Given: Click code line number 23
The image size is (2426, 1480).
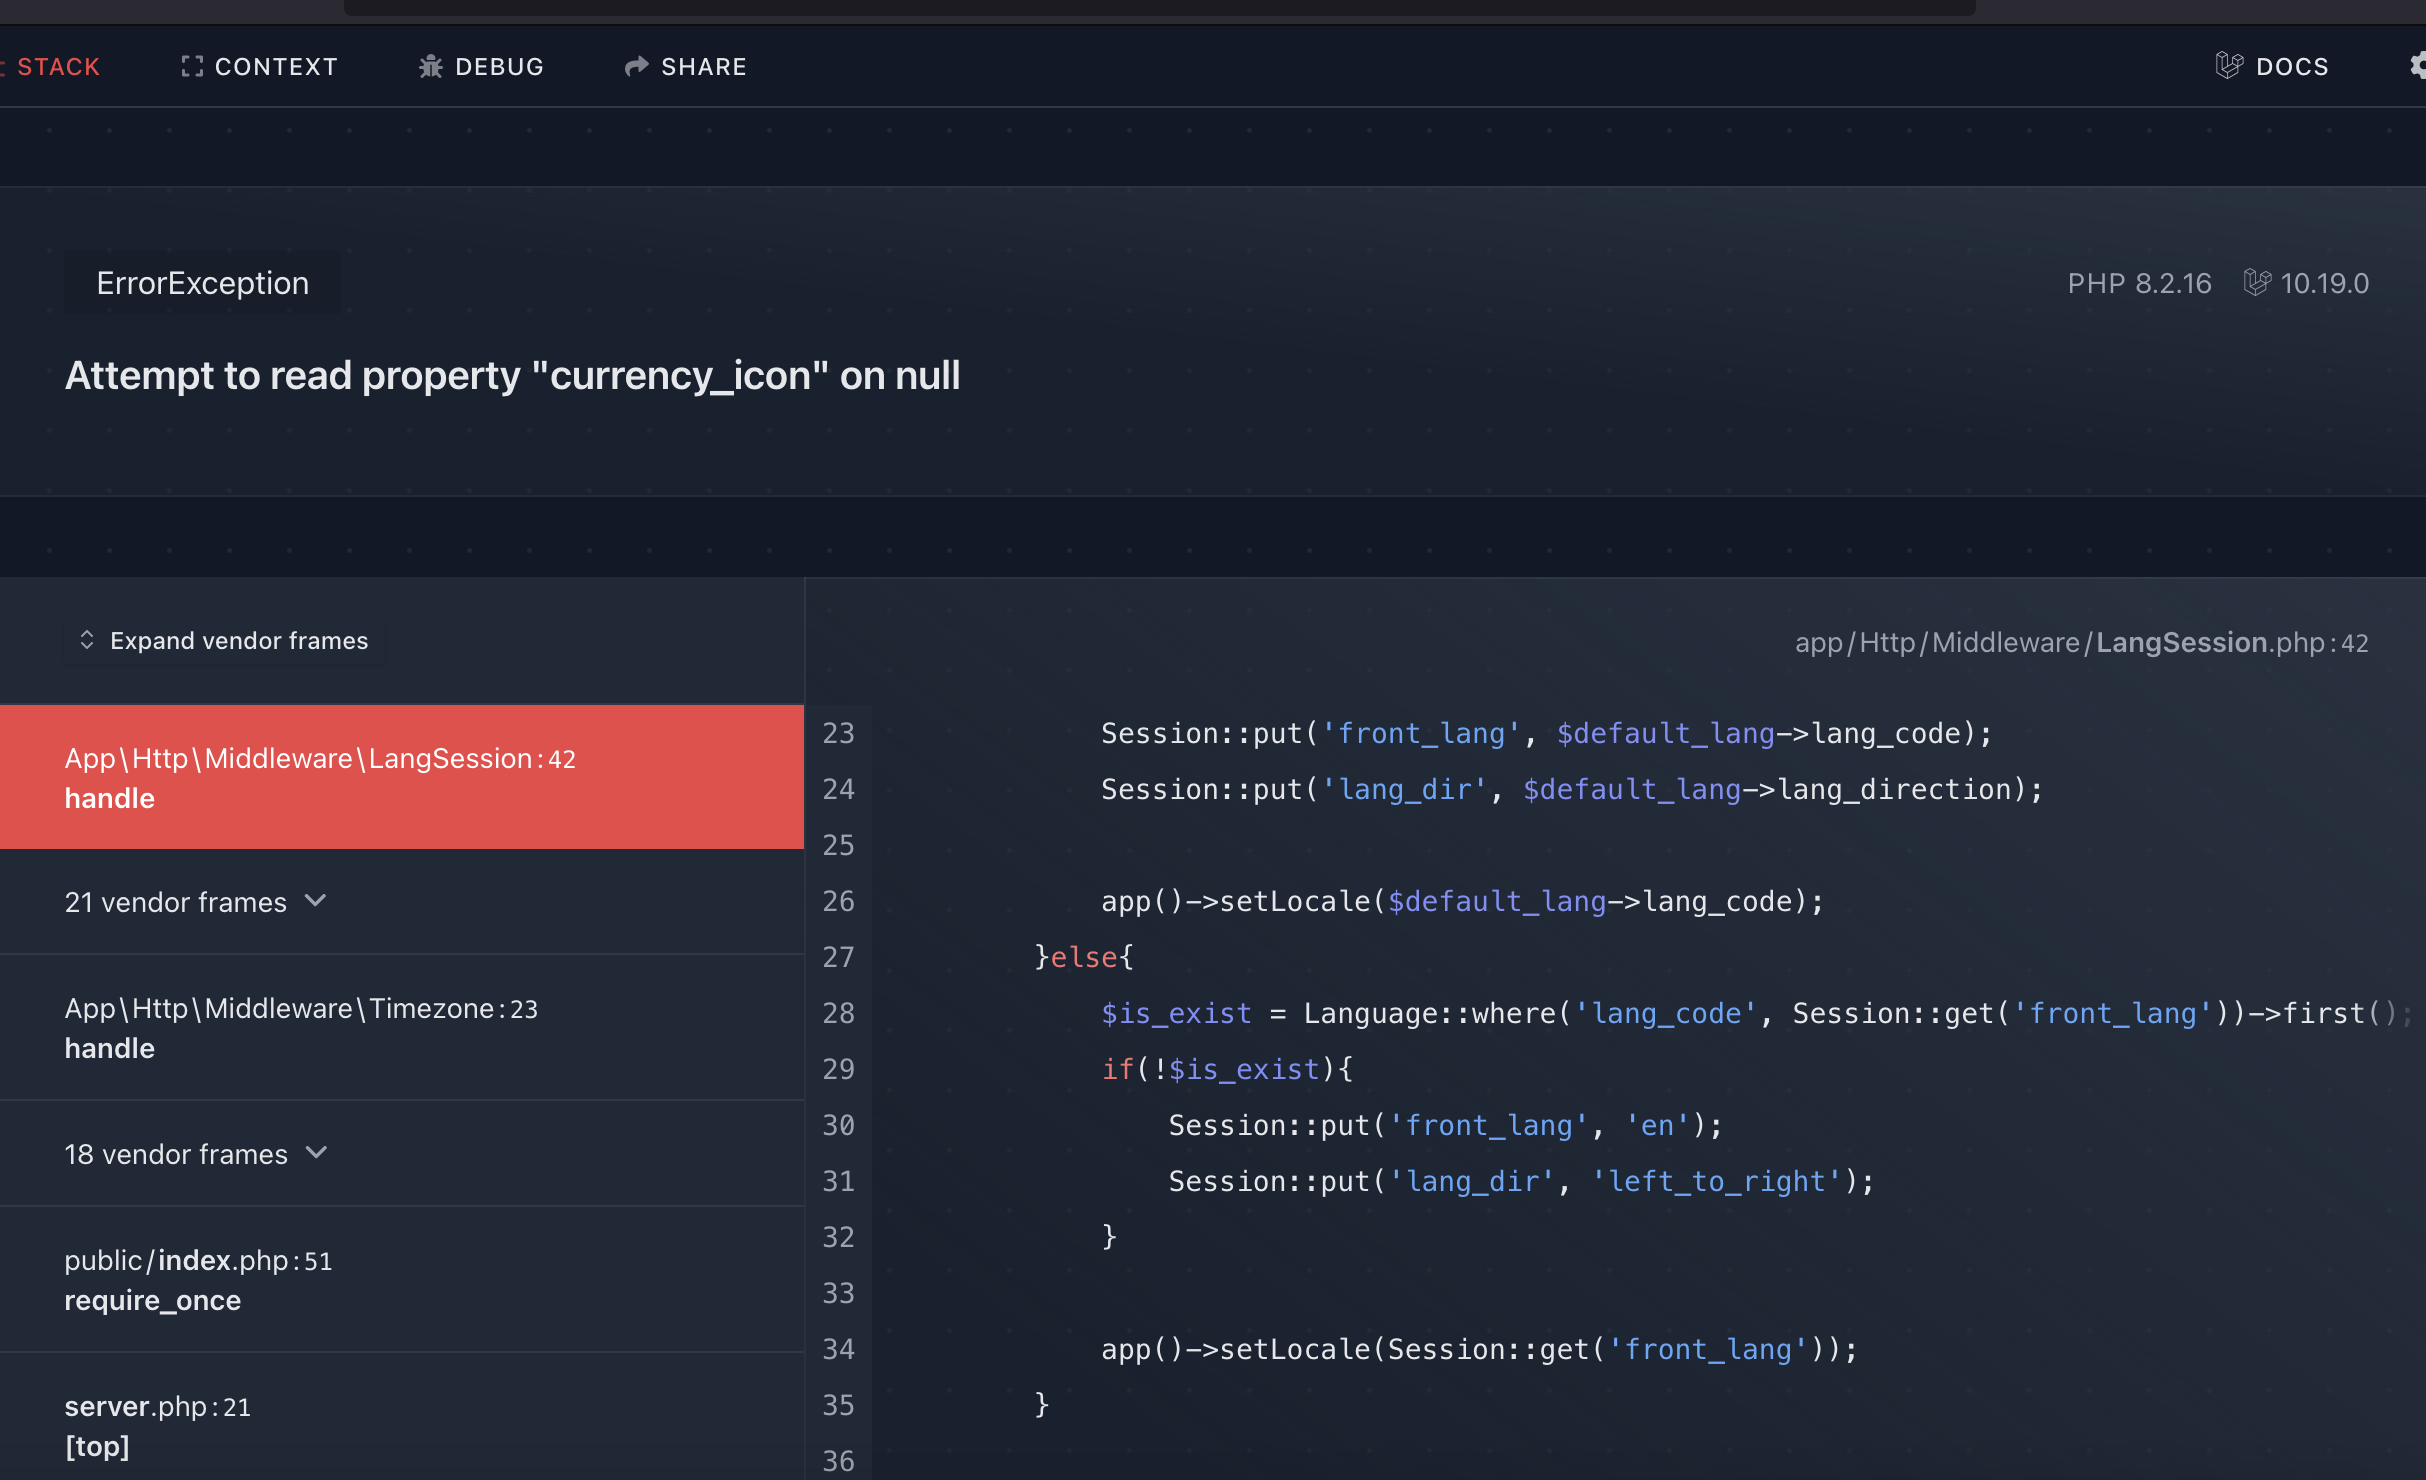Looking at the screenshot, I should pyautogui.click(x=838, y=733).
